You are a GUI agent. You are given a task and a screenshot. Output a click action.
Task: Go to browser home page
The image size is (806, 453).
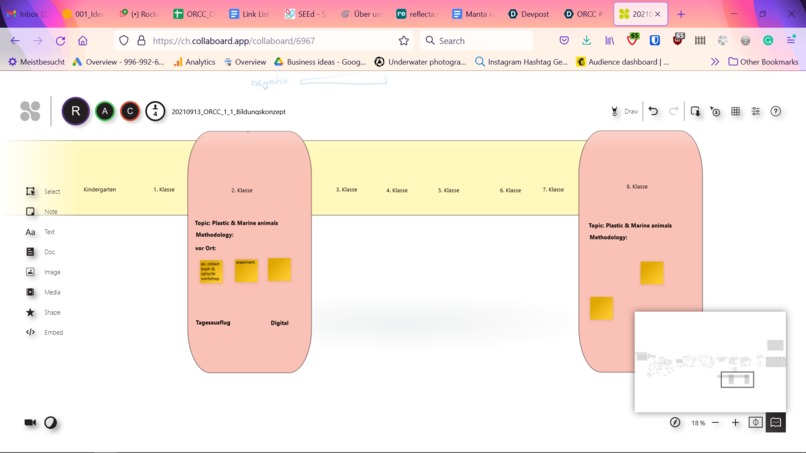[83, 41]
